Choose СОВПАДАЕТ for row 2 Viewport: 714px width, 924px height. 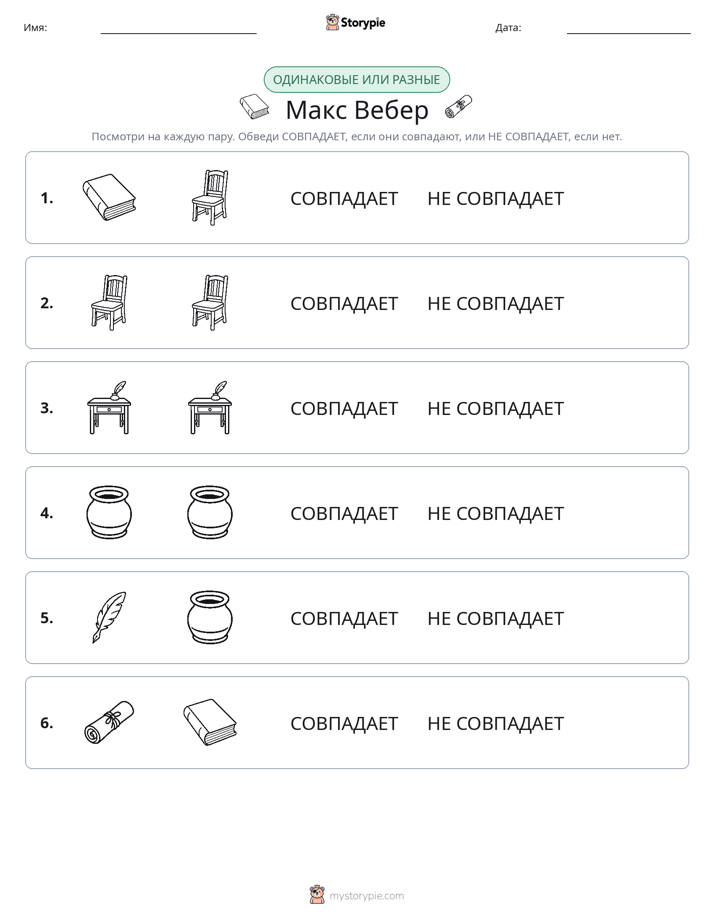click(344, 303)
